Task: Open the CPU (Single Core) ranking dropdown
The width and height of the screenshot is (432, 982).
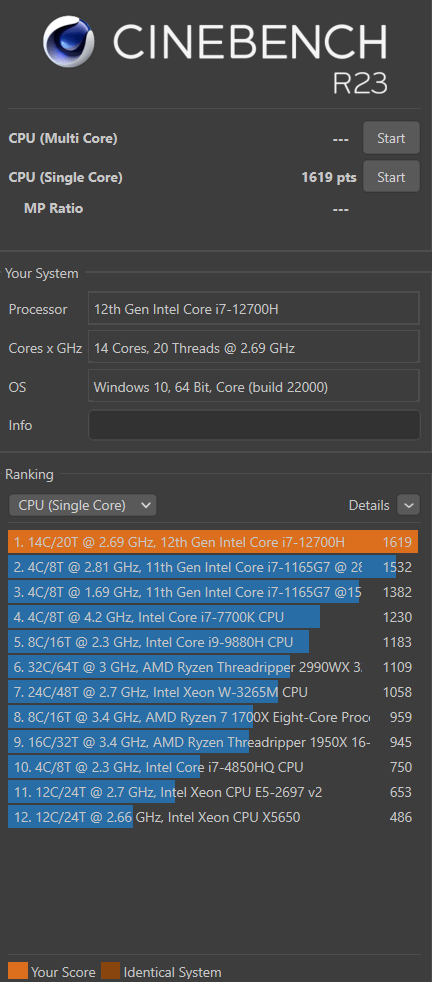Action: pos(83,505)
